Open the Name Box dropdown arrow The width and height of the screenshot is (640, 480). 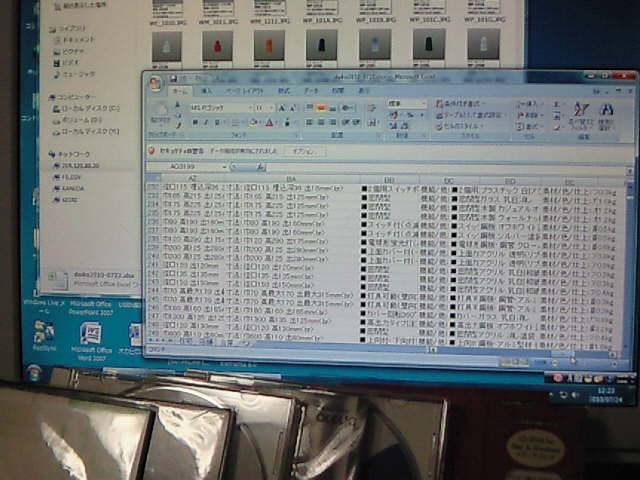pos(224,167)
